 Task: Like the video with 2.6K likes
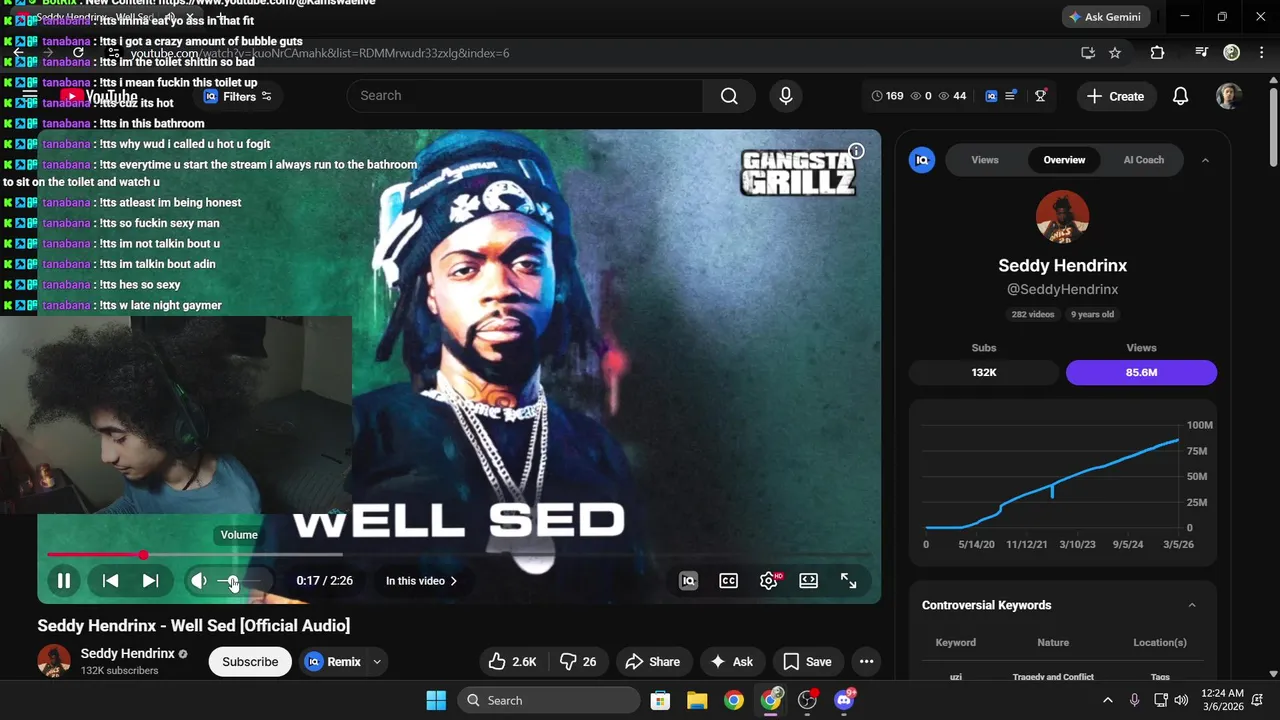coord(512,662)
